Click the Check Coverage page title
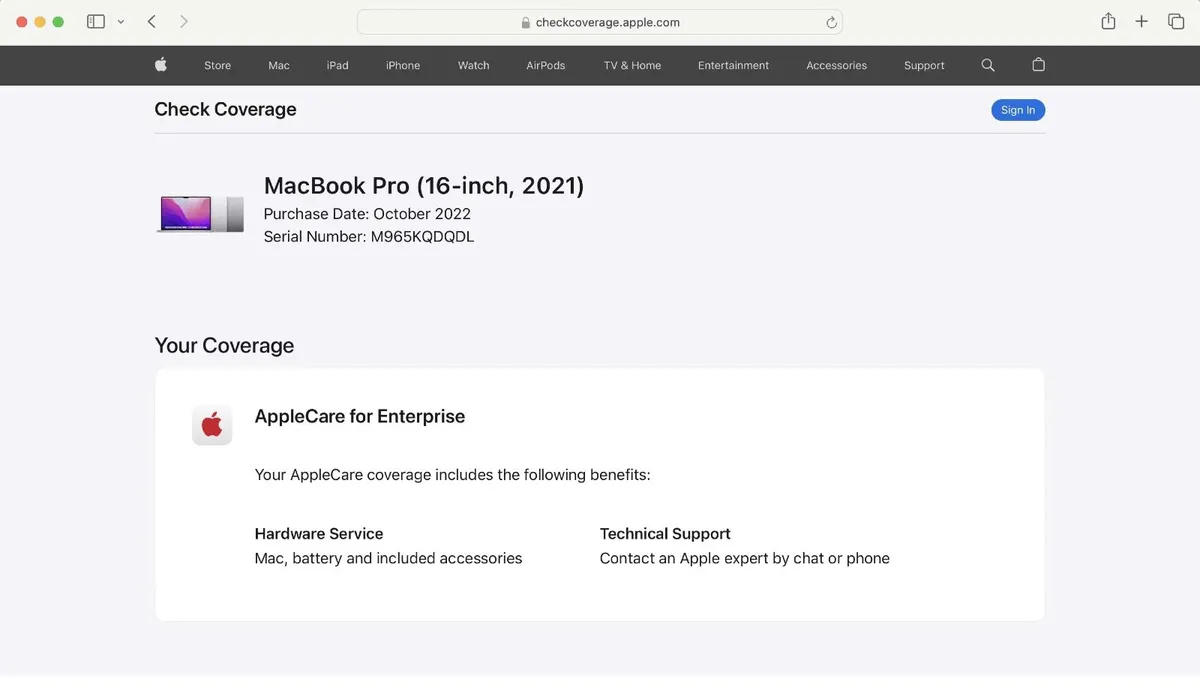The width and height of the screenshot is (1200, 700). (x=225, y=109)
